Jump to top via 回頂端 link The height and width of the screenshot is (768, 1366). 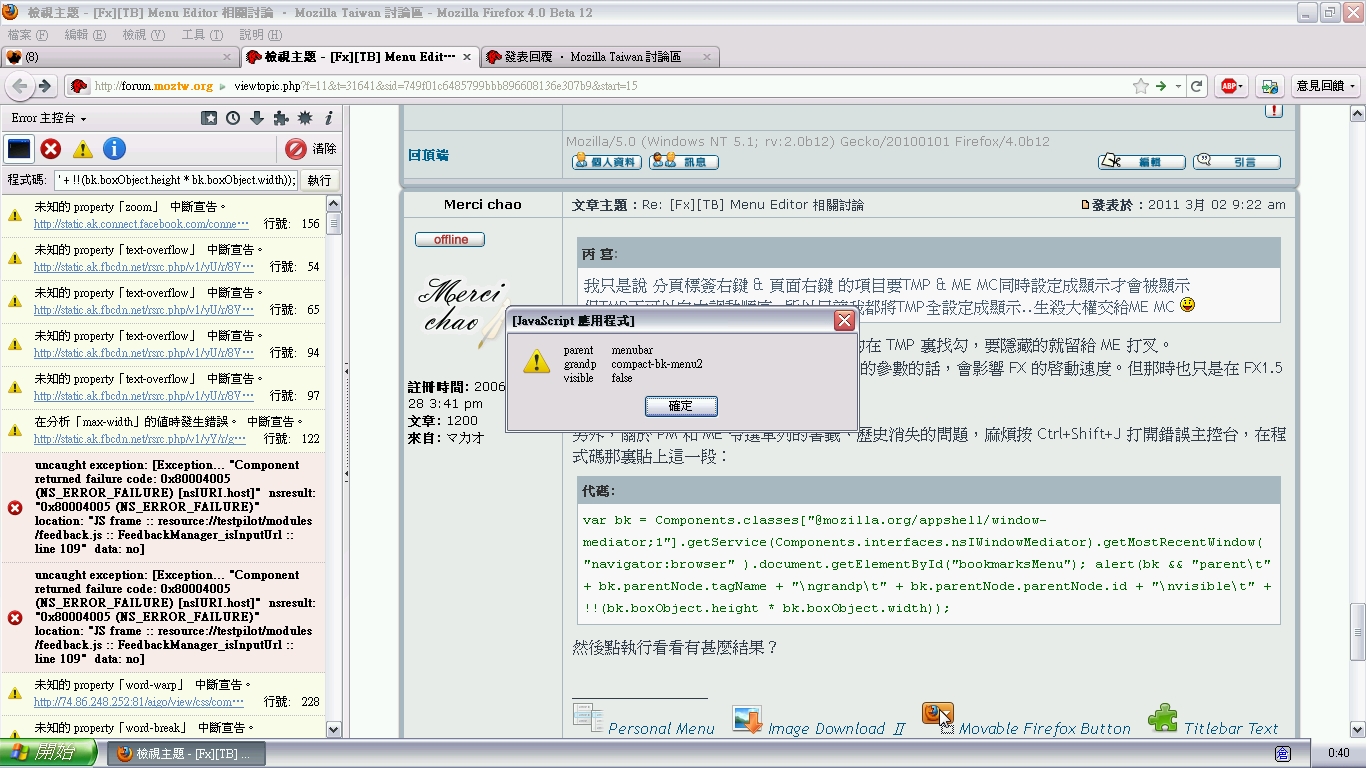(x=428, y=155)
